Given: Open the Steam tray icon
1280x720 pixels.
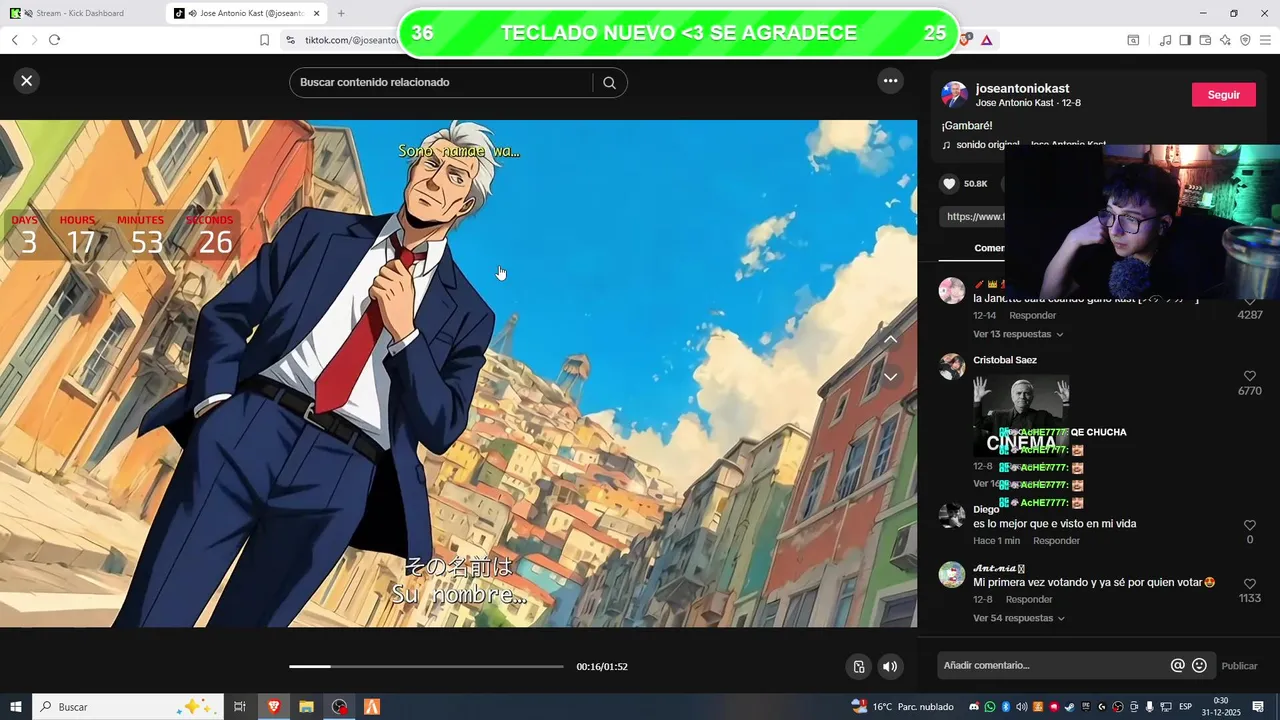Looking at the screenshot, I should point(1070,707).
